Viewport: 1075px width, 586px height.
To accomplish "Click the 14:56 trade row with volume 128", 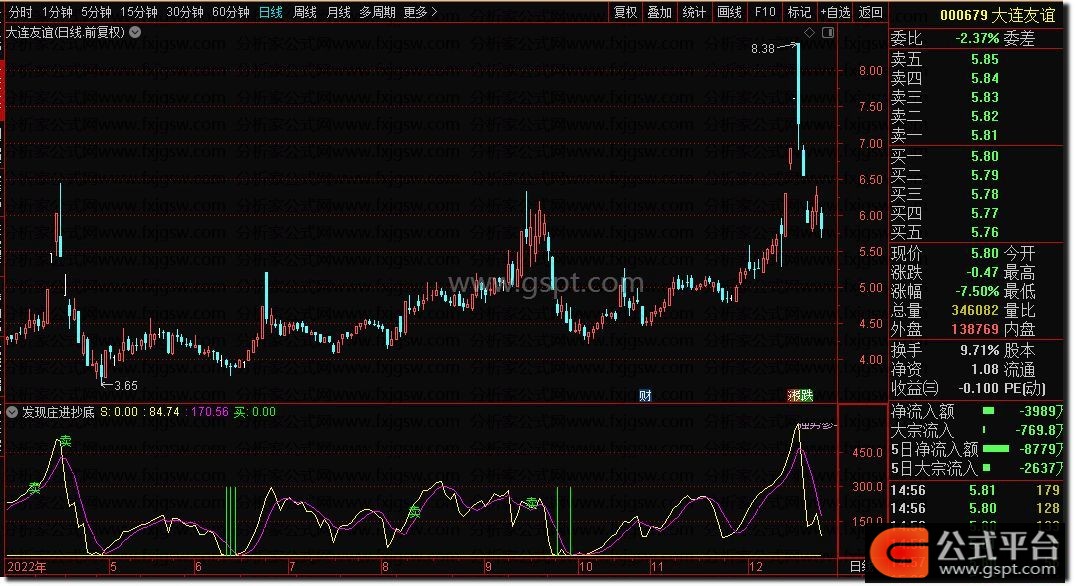I will coord(976,509).
